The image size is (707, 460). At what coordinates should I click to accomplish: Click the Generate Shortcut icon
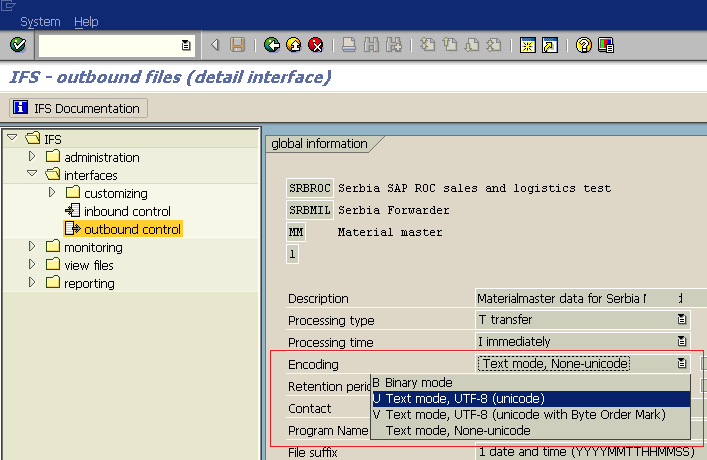tap(550, 45)
